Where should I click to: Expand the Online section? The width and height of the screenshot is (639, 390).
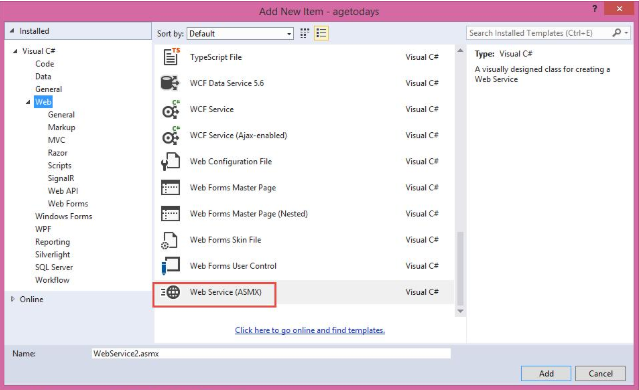13,299
